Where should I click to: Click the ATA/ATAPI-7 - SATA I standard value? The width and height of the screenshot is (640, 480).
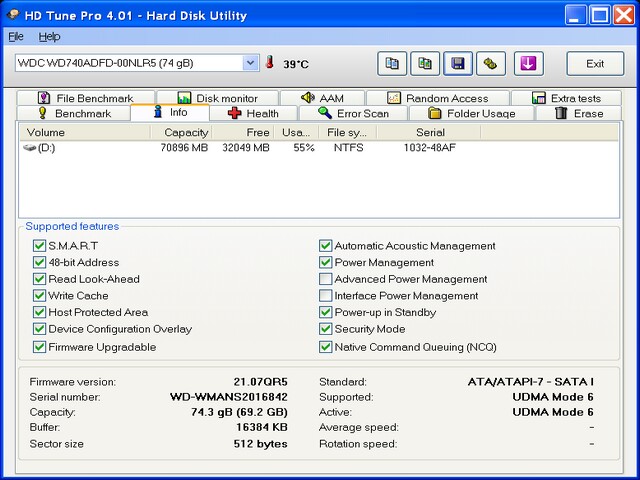pos(531,382)
